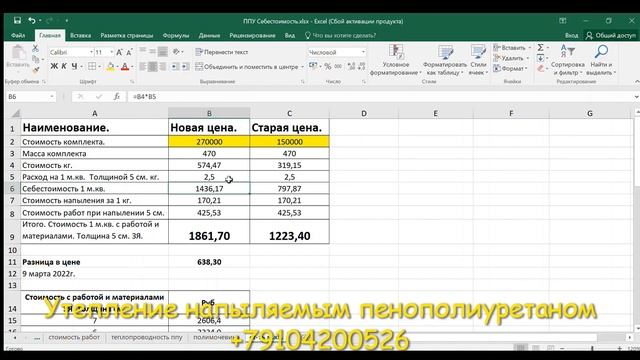Open the Файл tab
The width and height of the screenshot is (640, 360).
coord(18,36)
